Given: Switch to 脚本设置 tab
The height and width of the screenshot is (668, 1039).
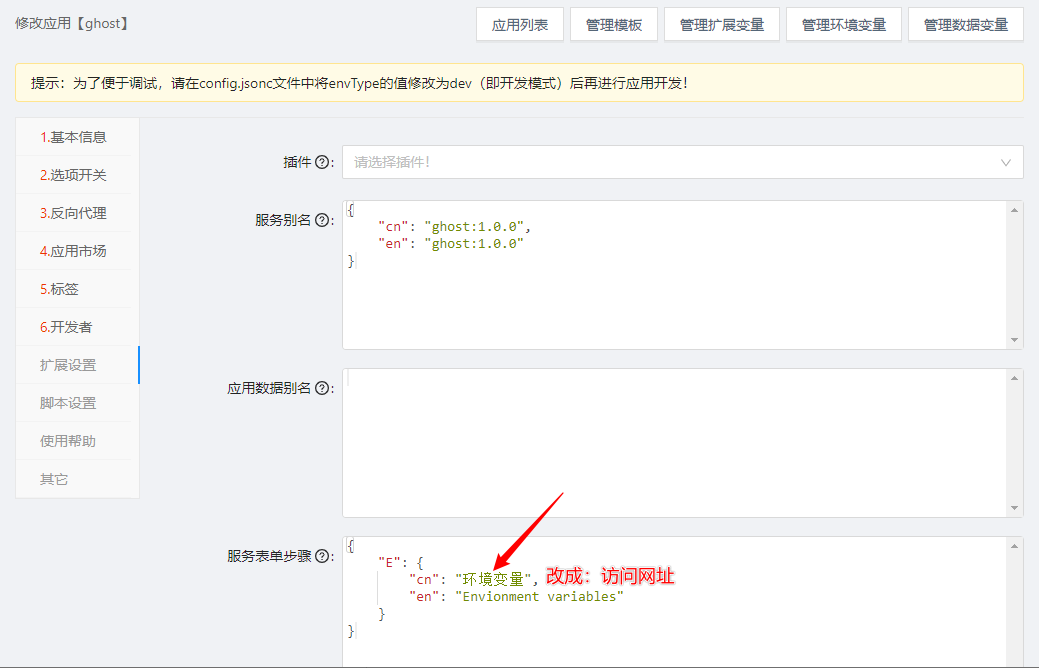Looking at the screenshot, I should pyautogui.click(x=68, y=403).
